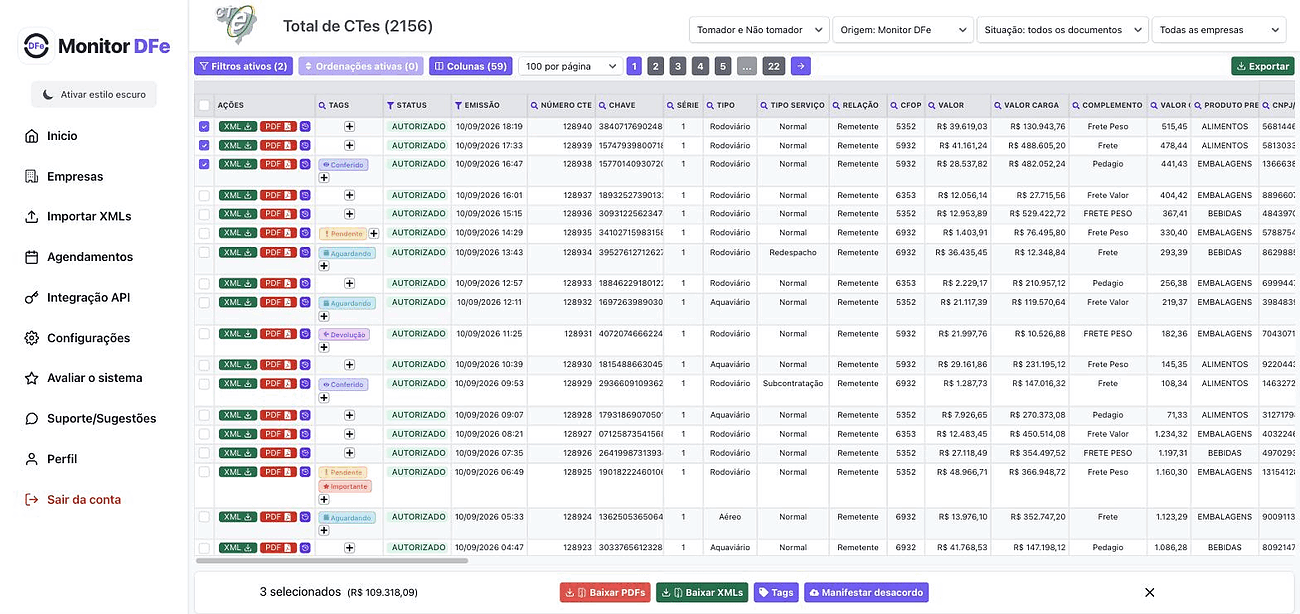Click Conferido tag on CTe 128938
The width and height of the screenshot is (1300, 614).
pyautogui.click(x=344, y=165)
